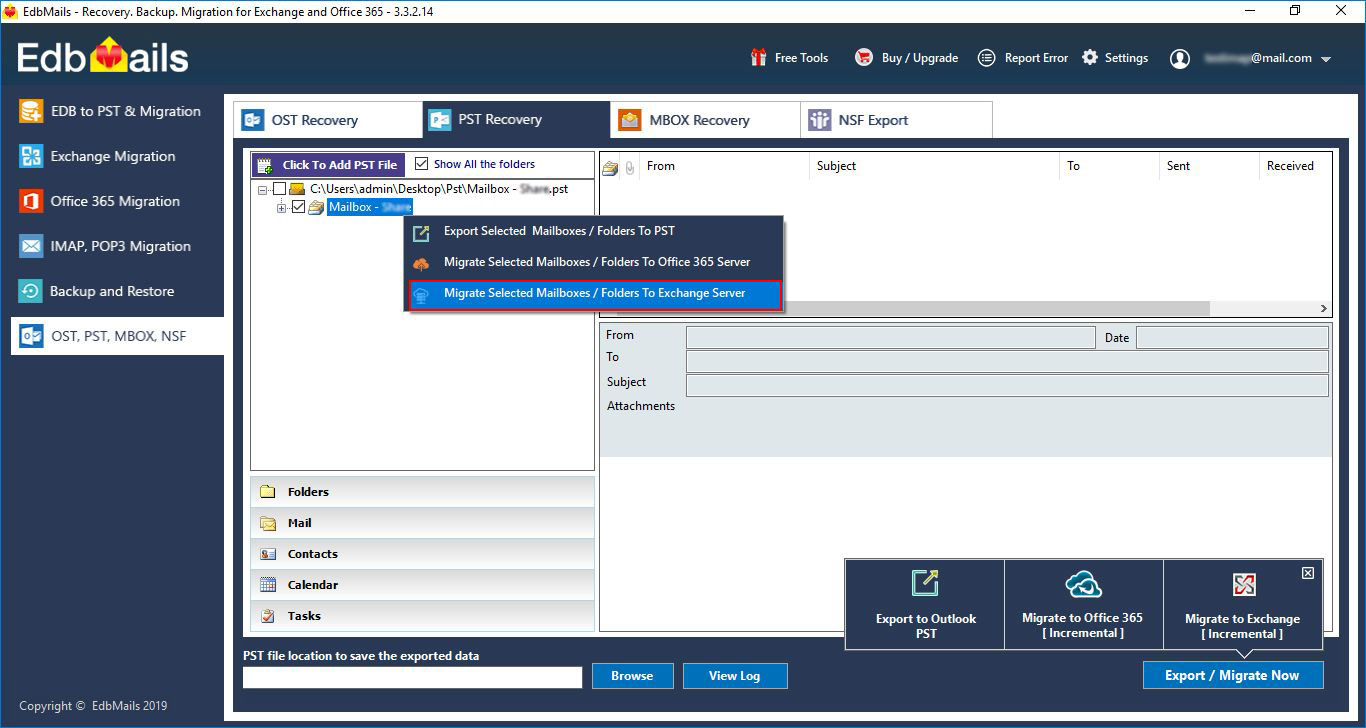
Task: Close the export options popup panel
Action: (x=1307, y=573)
